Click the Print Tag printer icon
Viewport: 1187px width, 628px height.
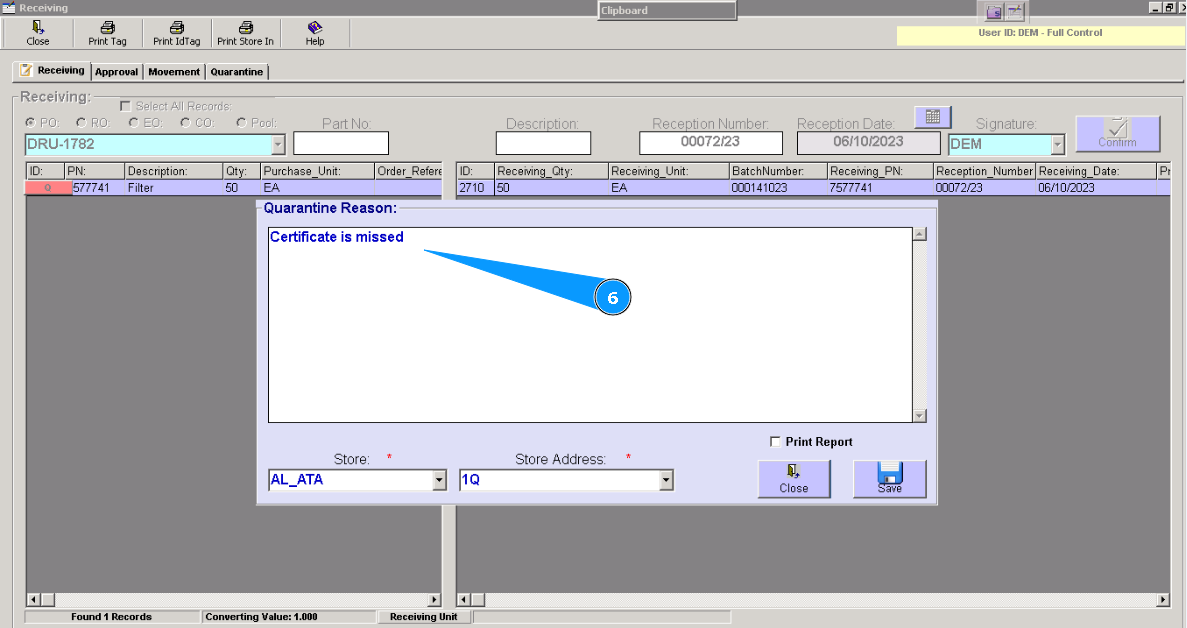click(x=107, y=33)
